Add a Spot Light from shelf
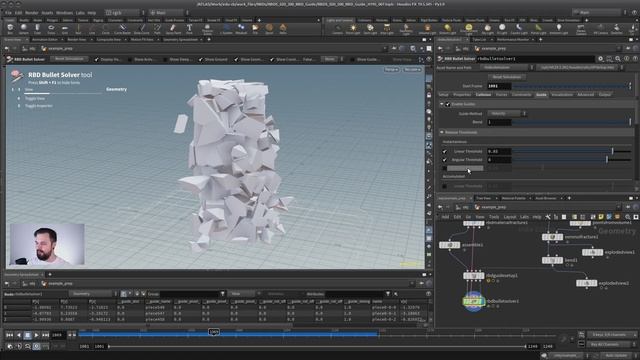Screen dimensions: 640x360 click(370, 29)
